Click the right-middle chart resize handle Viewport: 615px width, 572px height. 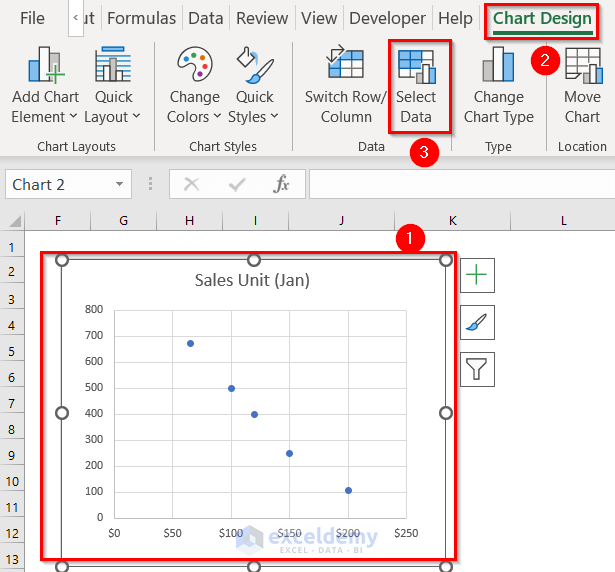point(446,413)
